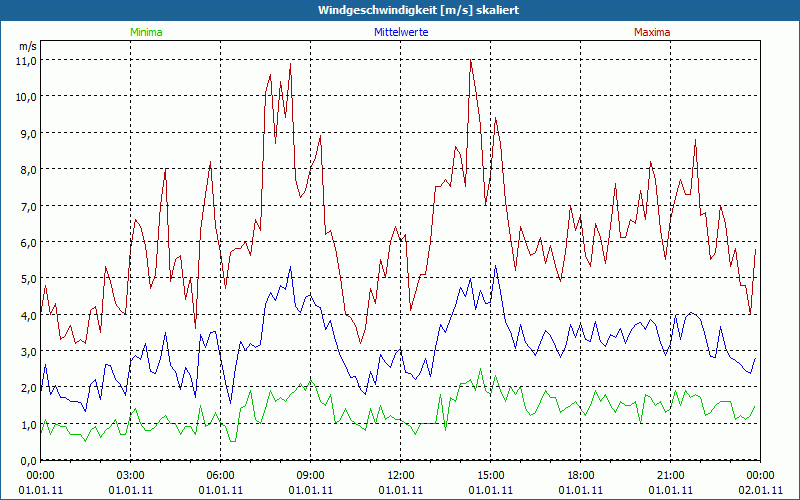The height and width of the screenshot is (500, 800).
Task: Click the 15:00 time axis label
Action: (x=490, y=476)
